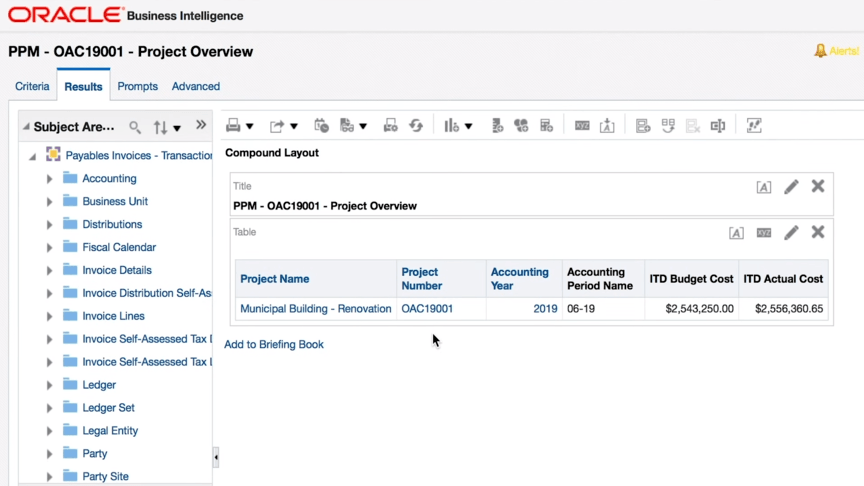864x486 pixels.
Task: Click the New Calculated Item icon
Action: [x=521, y=126]
